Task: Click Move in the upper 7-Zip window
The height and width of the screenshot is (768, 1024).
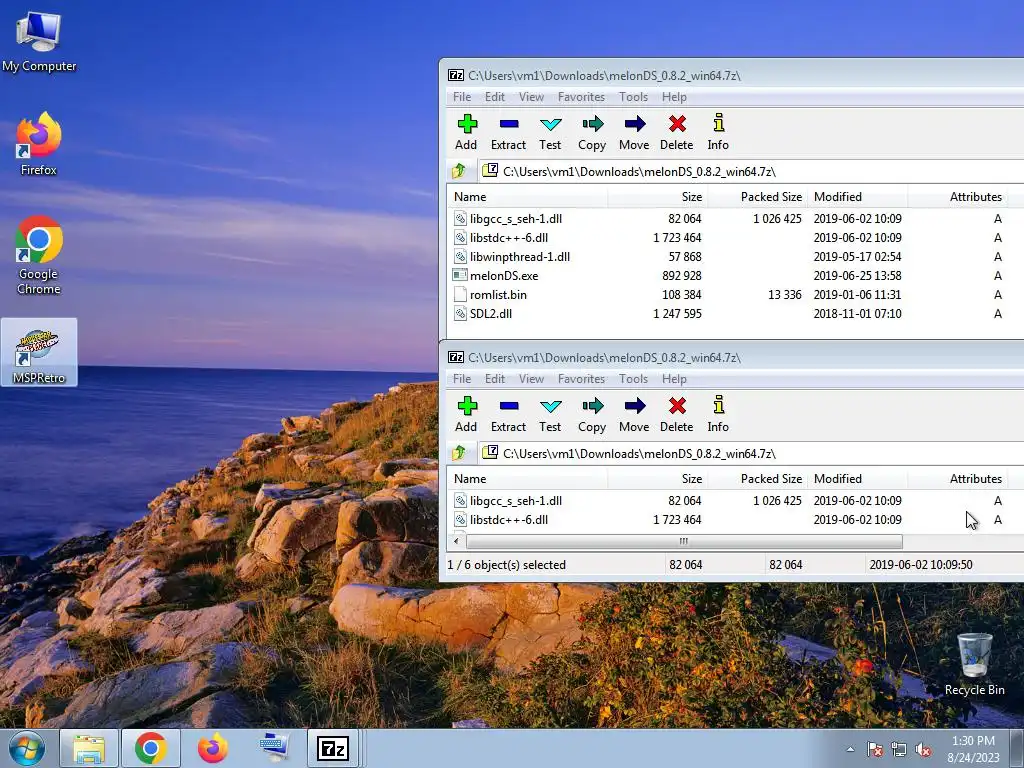Action: click(x=634, y=133)
